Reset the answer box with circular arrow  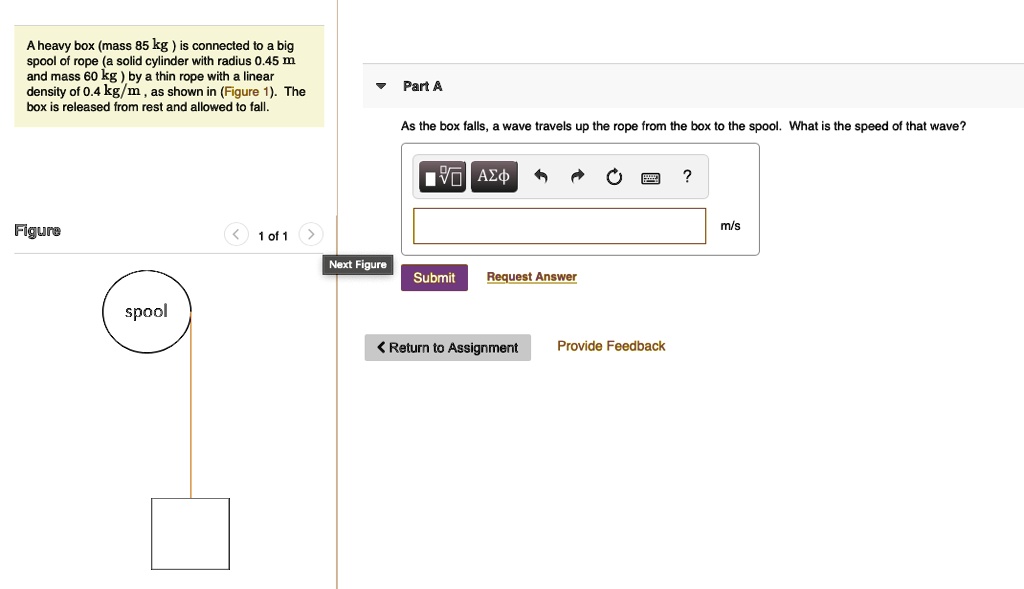tap(614, 178)
